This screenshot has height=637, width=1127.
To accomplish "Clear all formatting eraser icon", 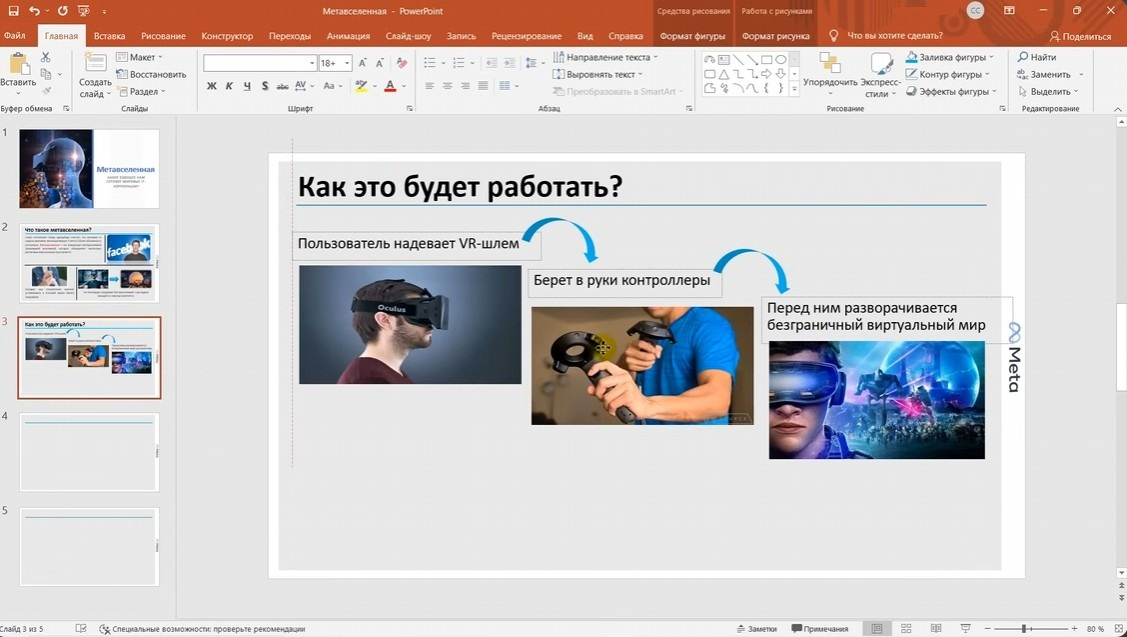I will [x=402, y=63].
